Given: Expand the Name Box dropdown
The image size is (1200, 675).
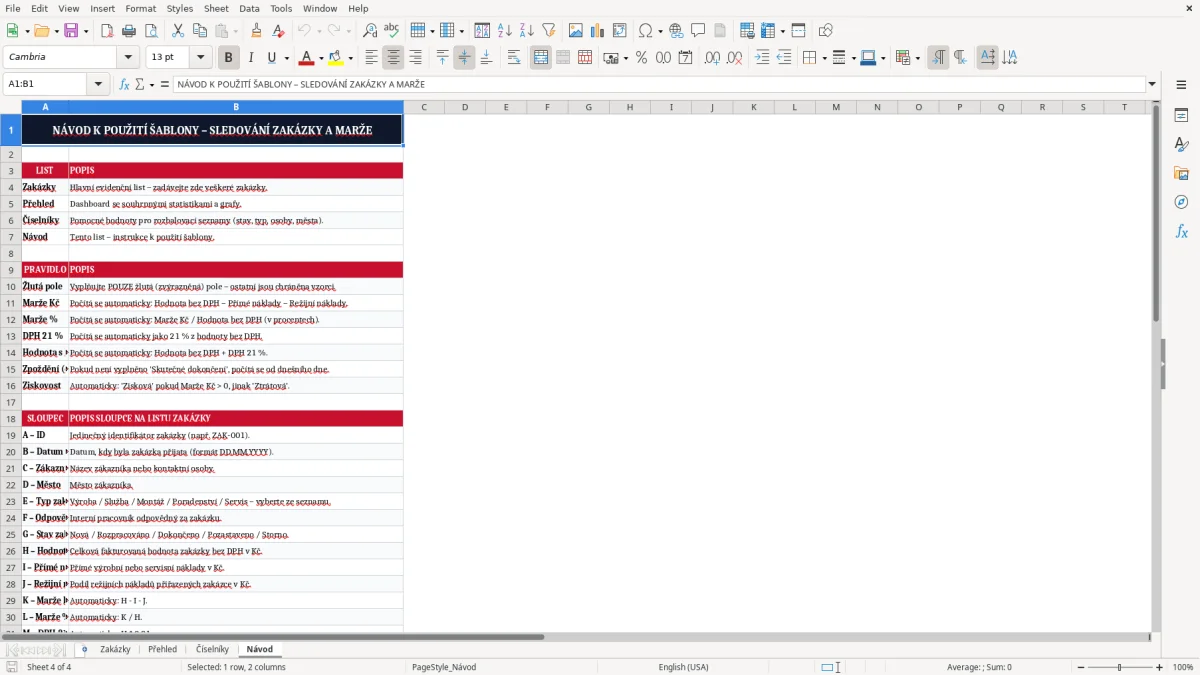Looking at the screenshot, I should coord(98,85).
